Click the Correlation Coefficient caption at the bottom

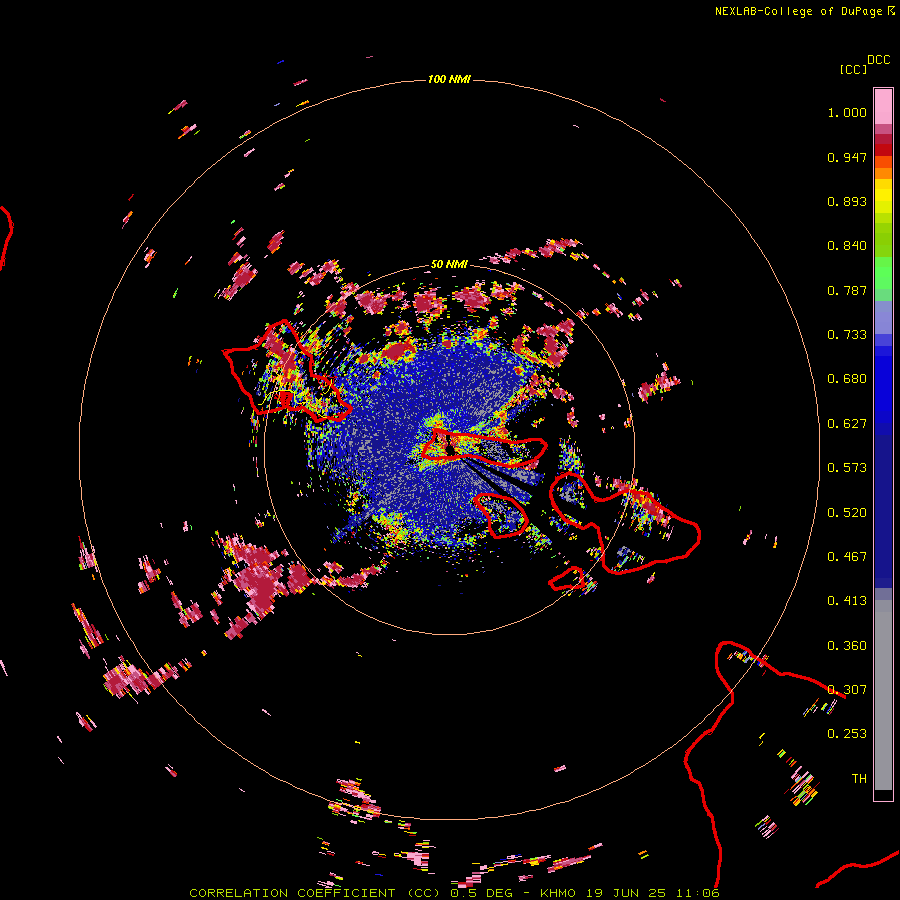[x=454, y=893]
